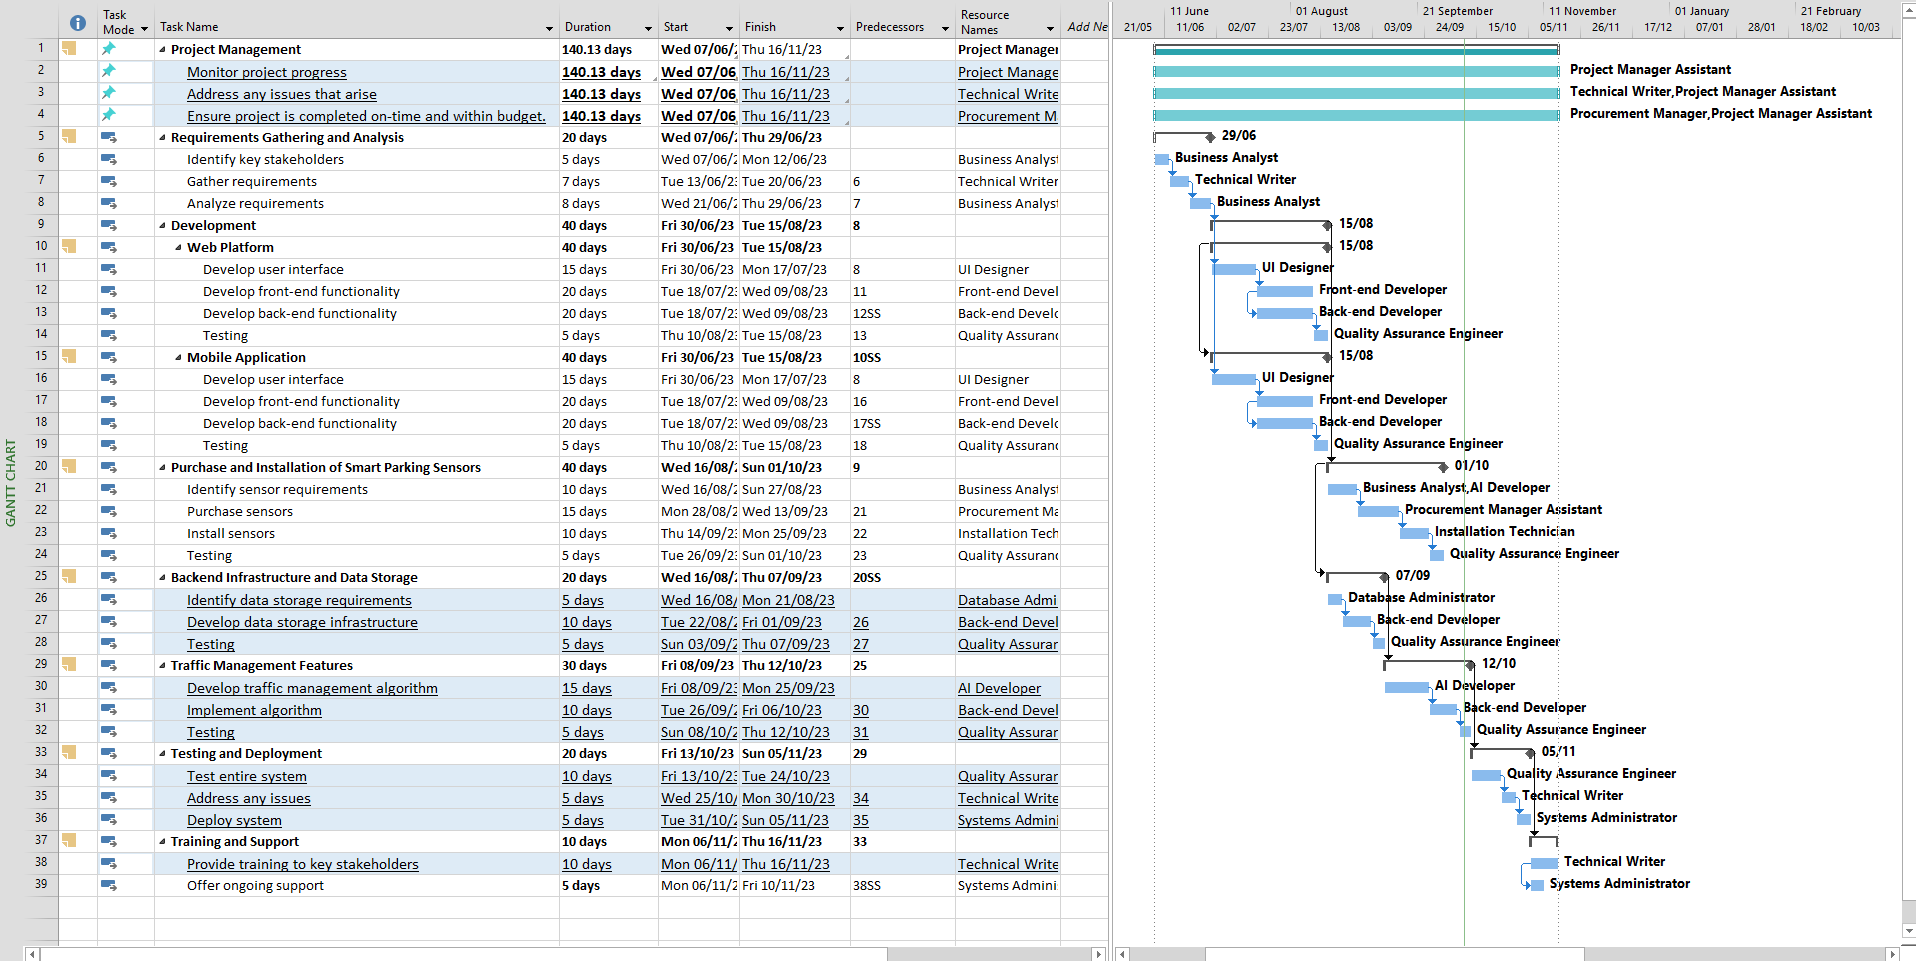Image resolution: width=1916 pixels, height=961 pixels.
Task: Open the Task Name column filter dropdown
Action: point(549,28)
